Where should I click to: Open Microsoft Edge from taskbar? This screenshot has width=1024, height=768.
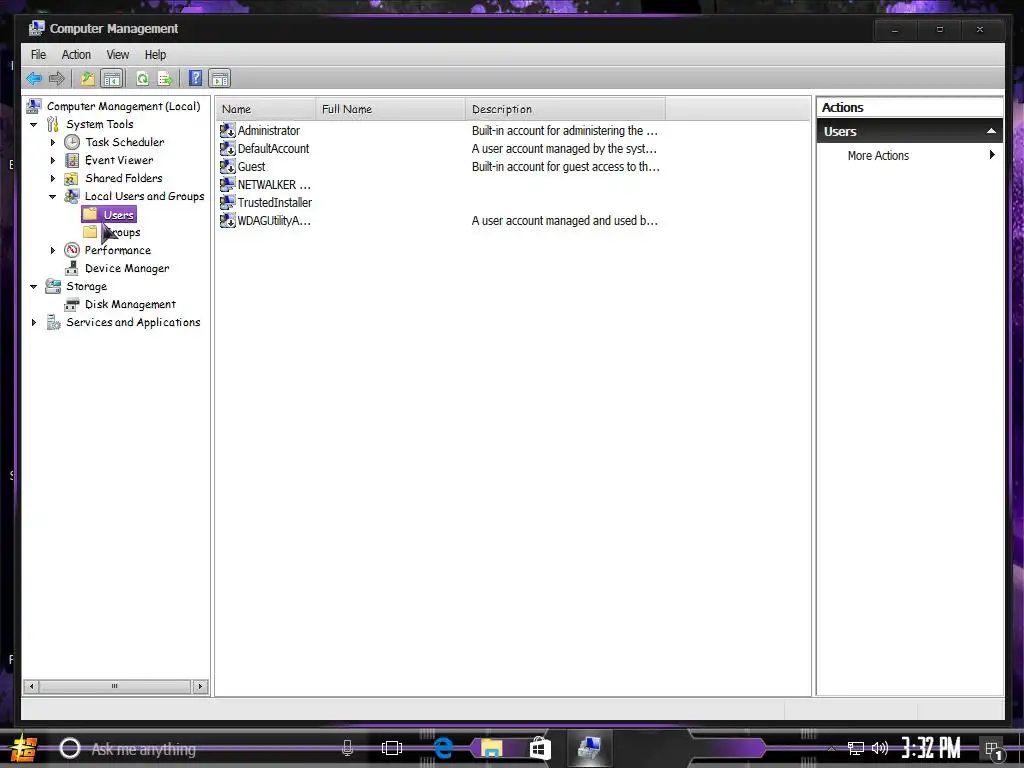(443, 748)
